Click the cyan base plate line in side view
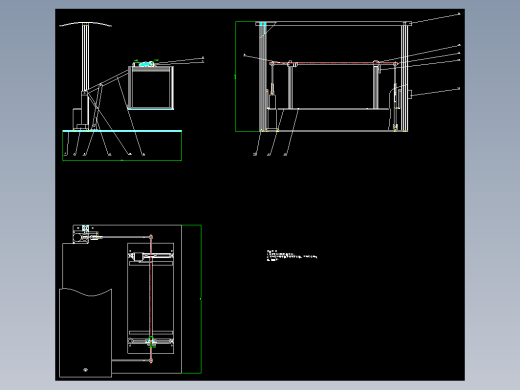 tap(122, 131)
